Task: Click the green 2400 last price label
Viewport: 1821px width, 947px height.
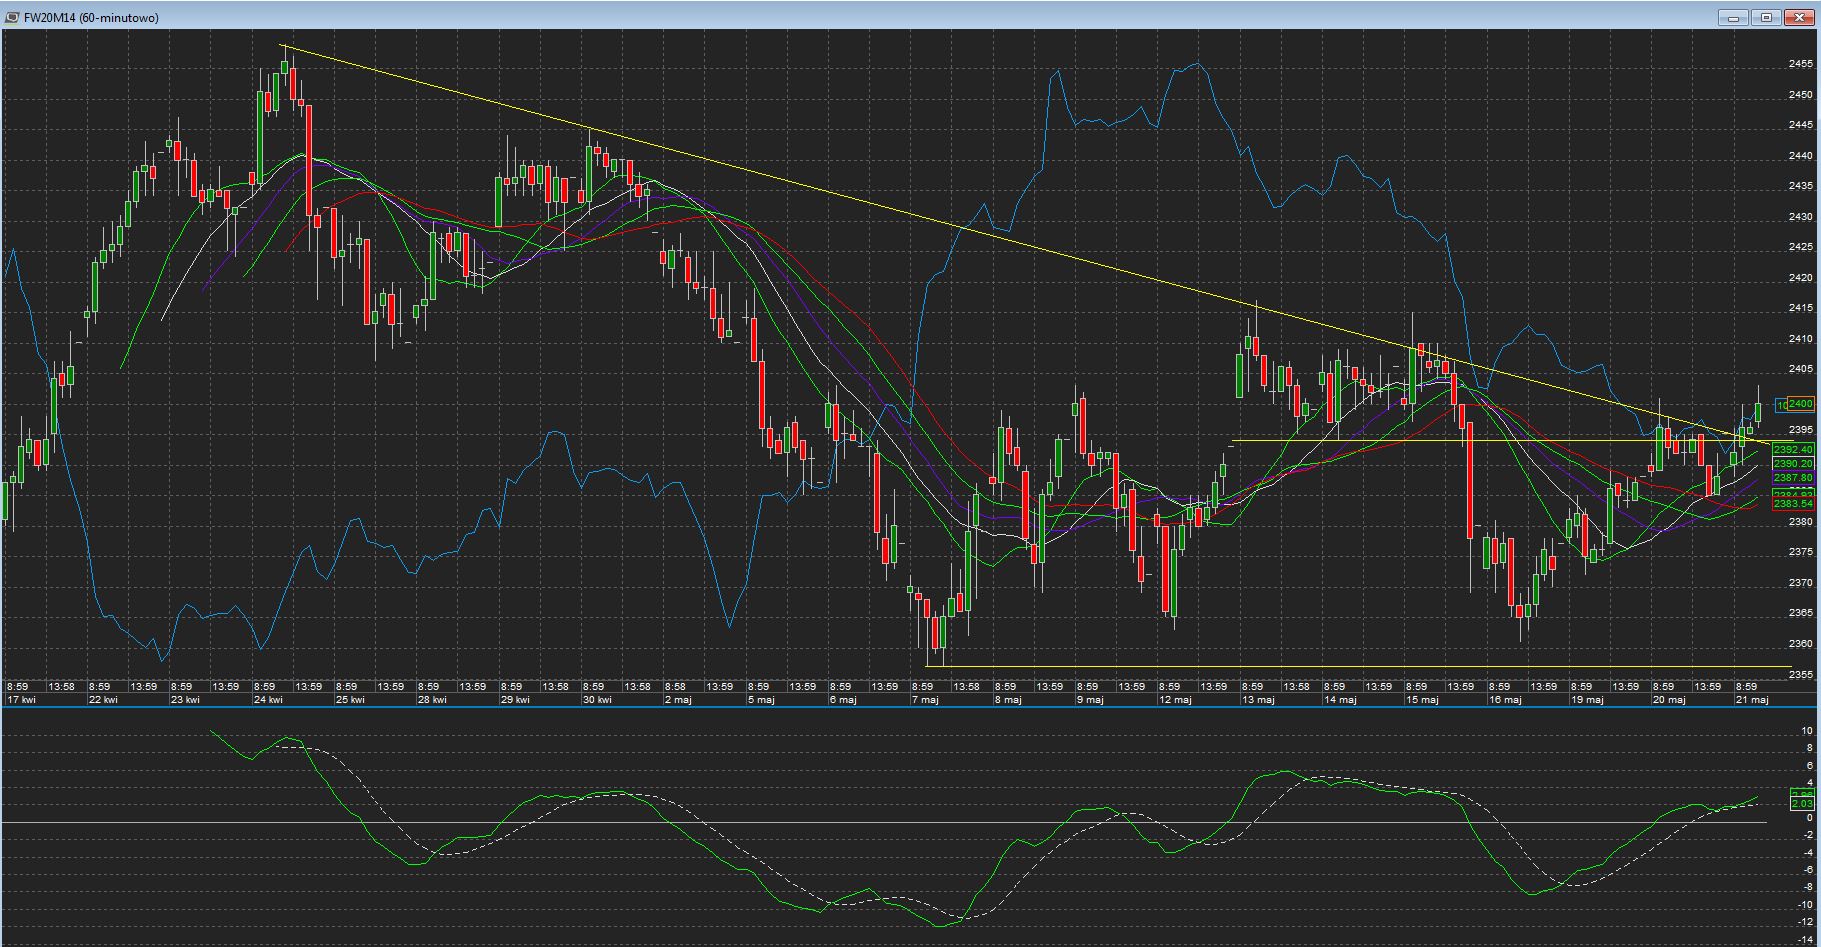Action: pos(1800,404)
